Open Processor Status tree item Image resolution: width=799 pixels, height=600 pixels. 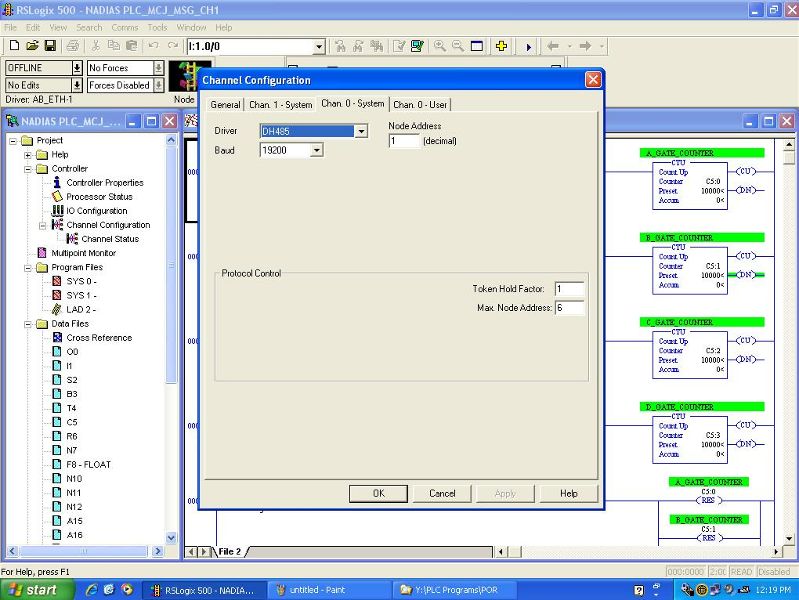[x=99, y=197]
